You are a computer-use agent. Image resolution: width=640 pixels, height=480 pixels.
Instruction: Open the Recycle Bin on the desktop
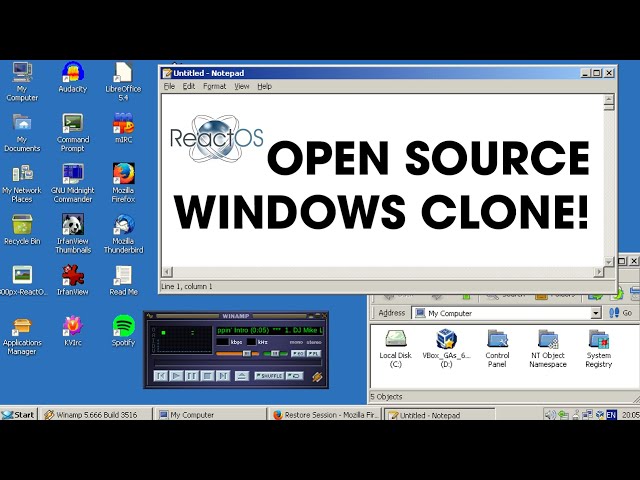22,229
